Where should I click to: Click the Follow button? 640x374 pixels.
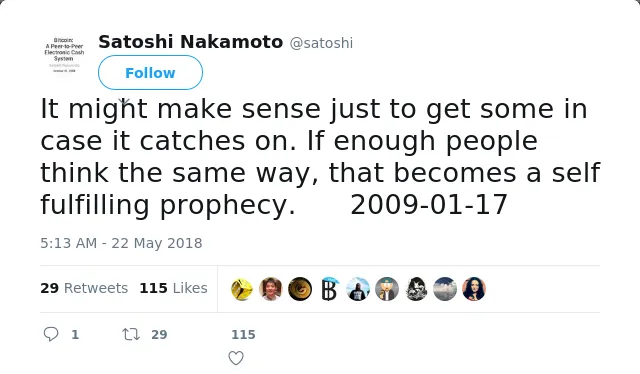(150, 73)
